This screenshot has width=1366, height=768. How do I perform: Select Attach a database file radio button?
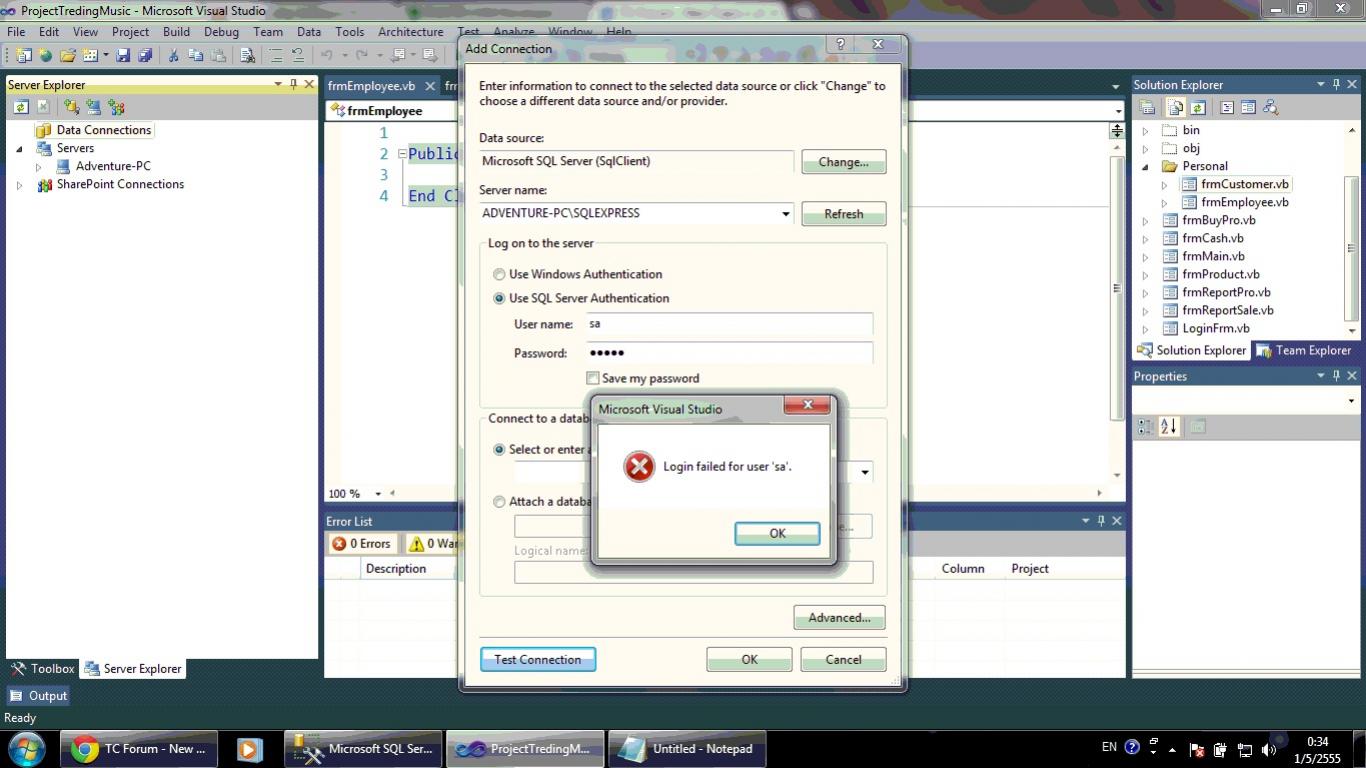pos(499,502)
